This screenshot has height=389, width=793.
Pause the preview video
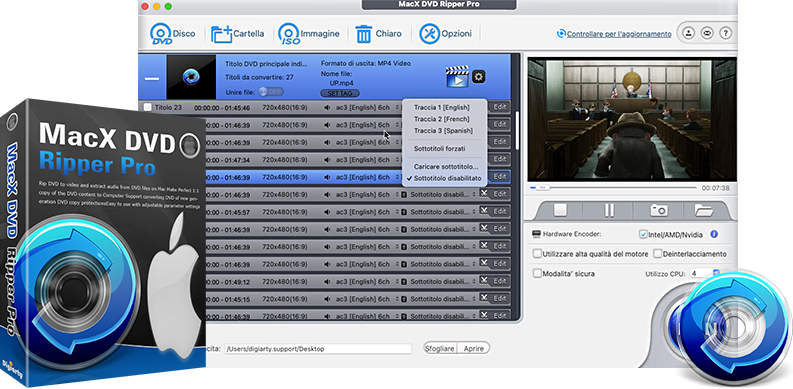click(609, 210)
